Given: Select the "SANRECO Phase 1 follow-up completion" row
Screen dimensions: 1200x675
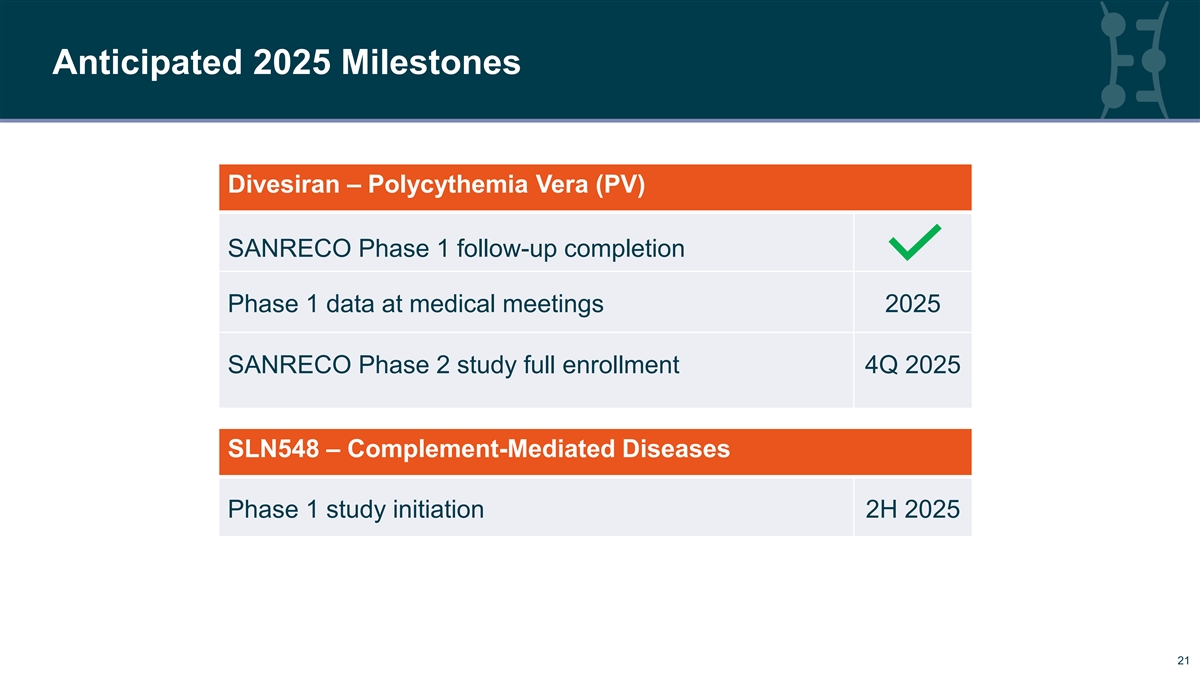Looking at the screenshot, I should pyautogui.click(x=456, y=248).
